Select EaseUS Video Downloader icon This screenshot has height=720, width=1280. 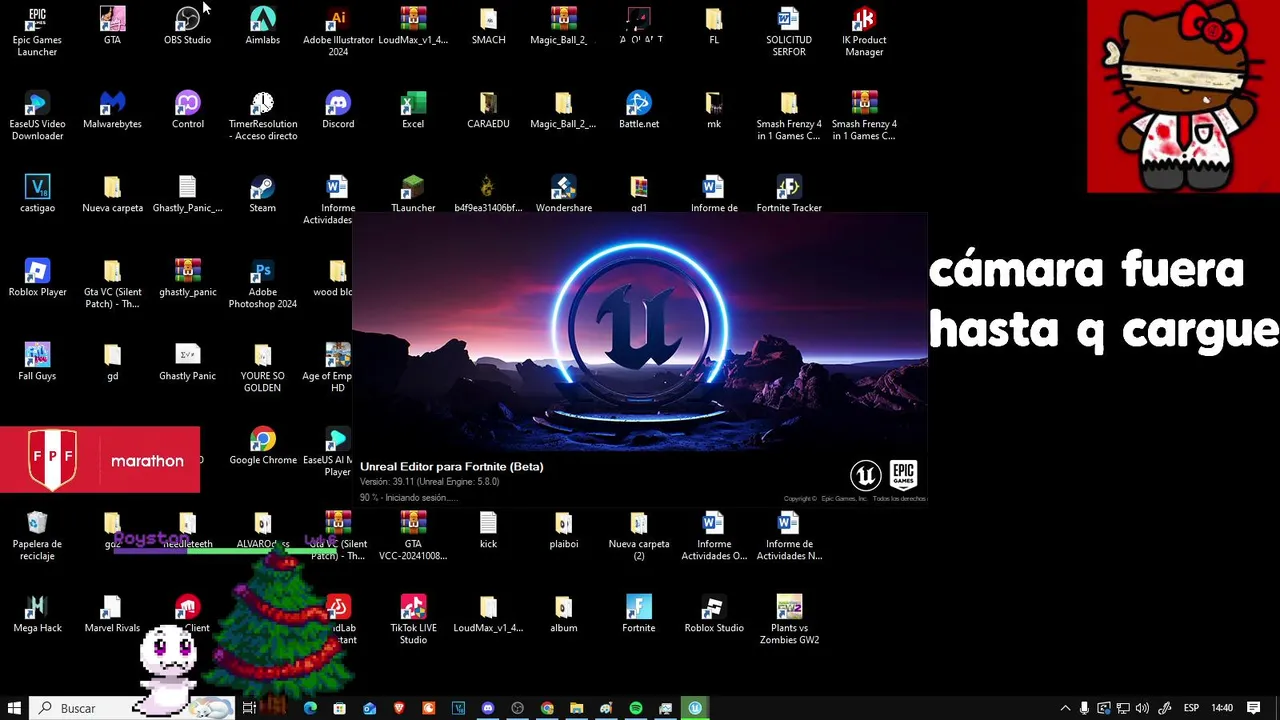point(37,115)
